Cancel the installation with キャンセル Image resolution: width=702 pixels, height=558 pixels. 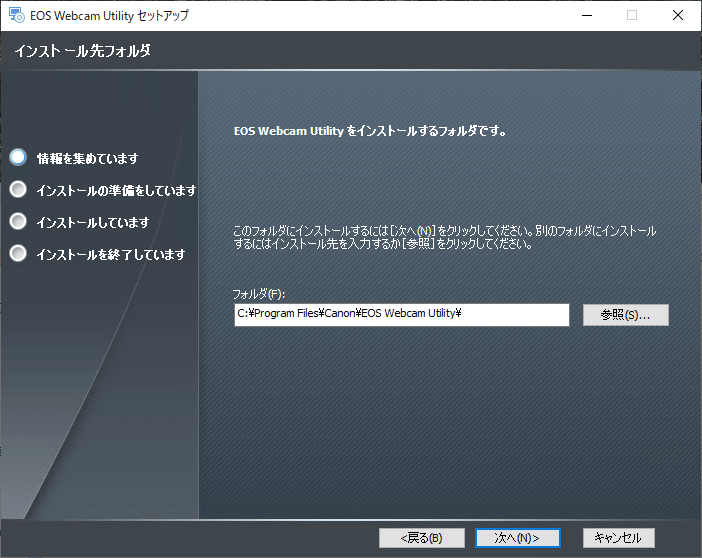click(618, 538)
